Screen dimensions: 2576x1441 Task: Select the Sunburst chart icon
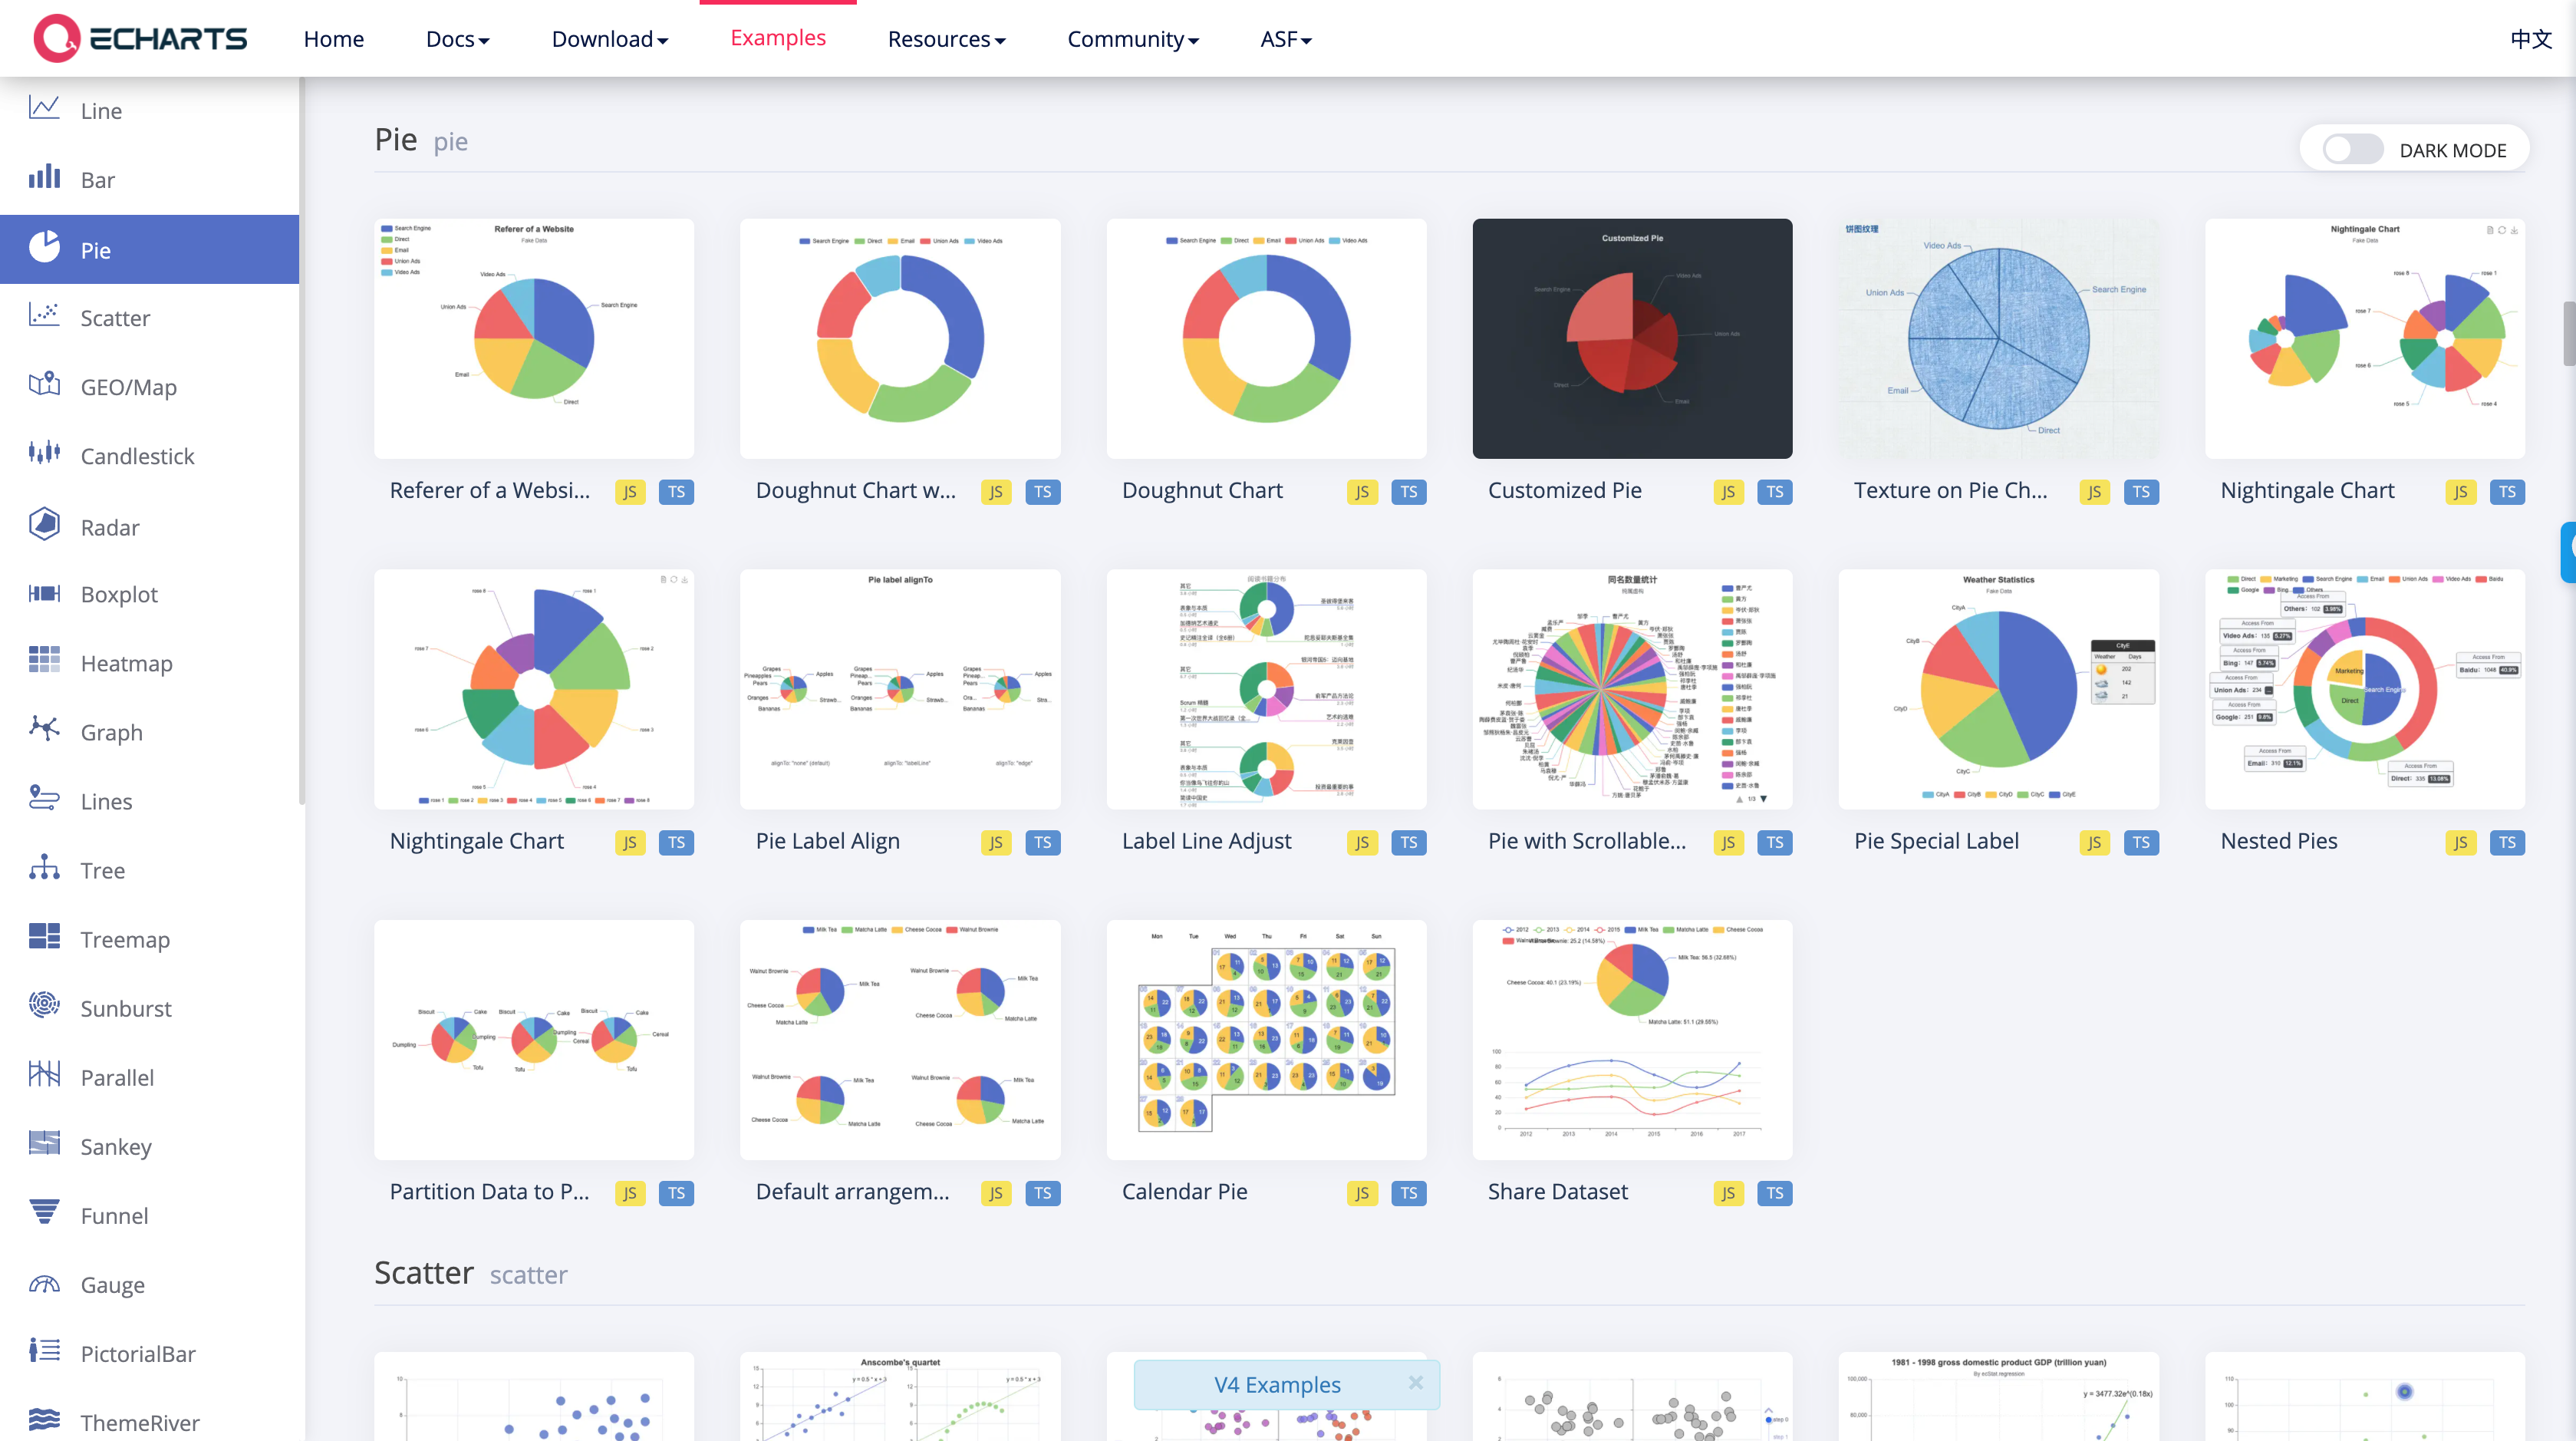coord(44,1006)
